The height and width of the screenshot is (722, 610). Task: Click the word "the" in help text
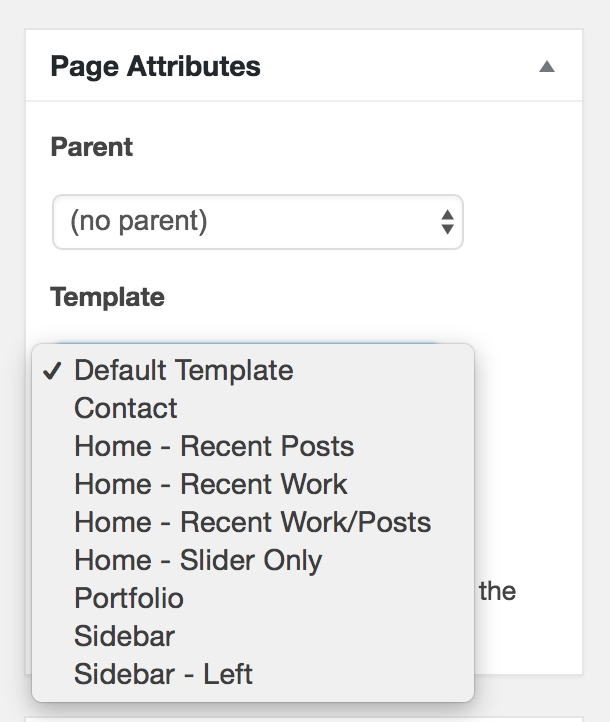497,591
